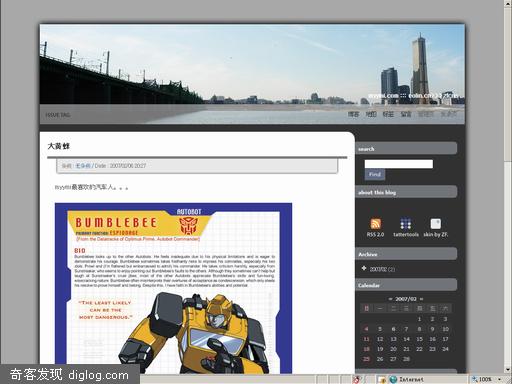Click the 2007/02 calendar month title
Viewport: 512px width, 384px height.
tap(406, 299)
